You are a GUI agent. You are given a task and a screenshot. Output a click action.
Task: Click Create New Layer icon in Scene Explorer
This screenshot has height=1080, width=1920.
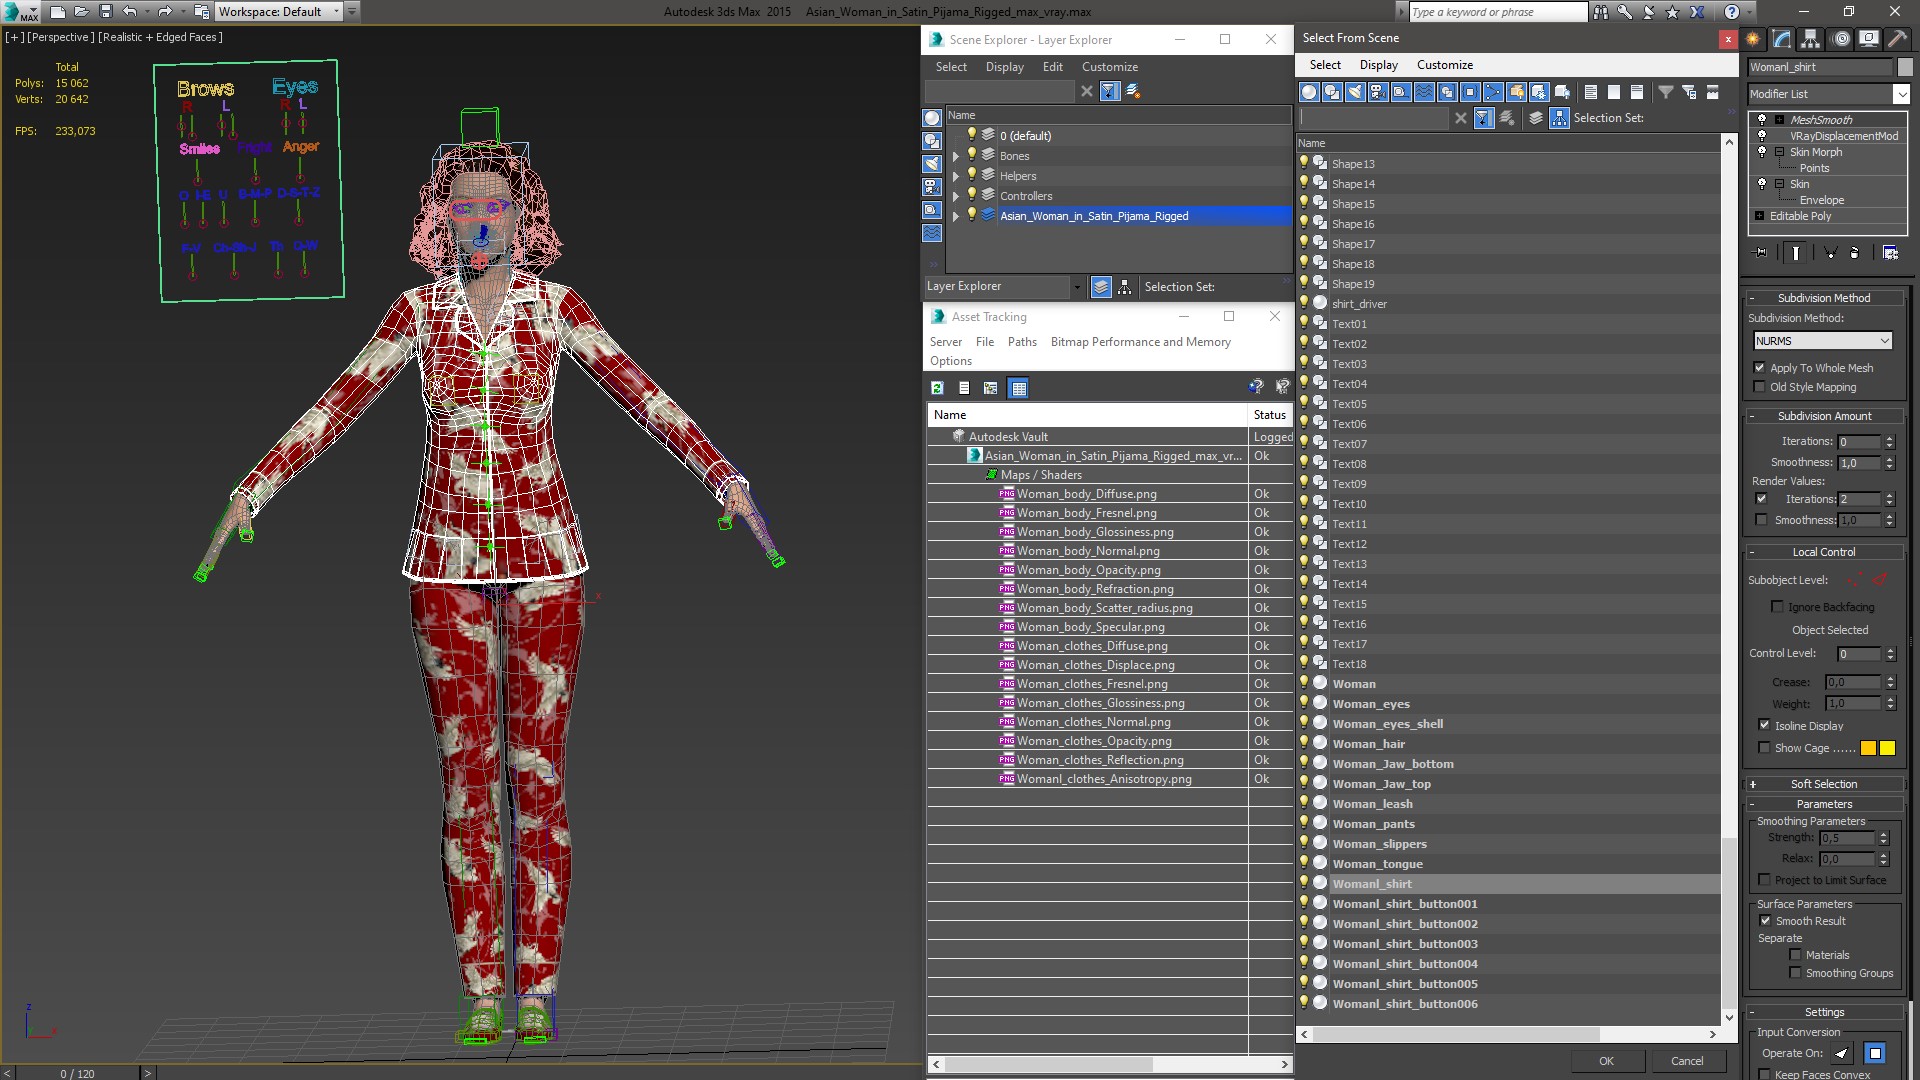pyautogui.click(x=1133, y=91)
